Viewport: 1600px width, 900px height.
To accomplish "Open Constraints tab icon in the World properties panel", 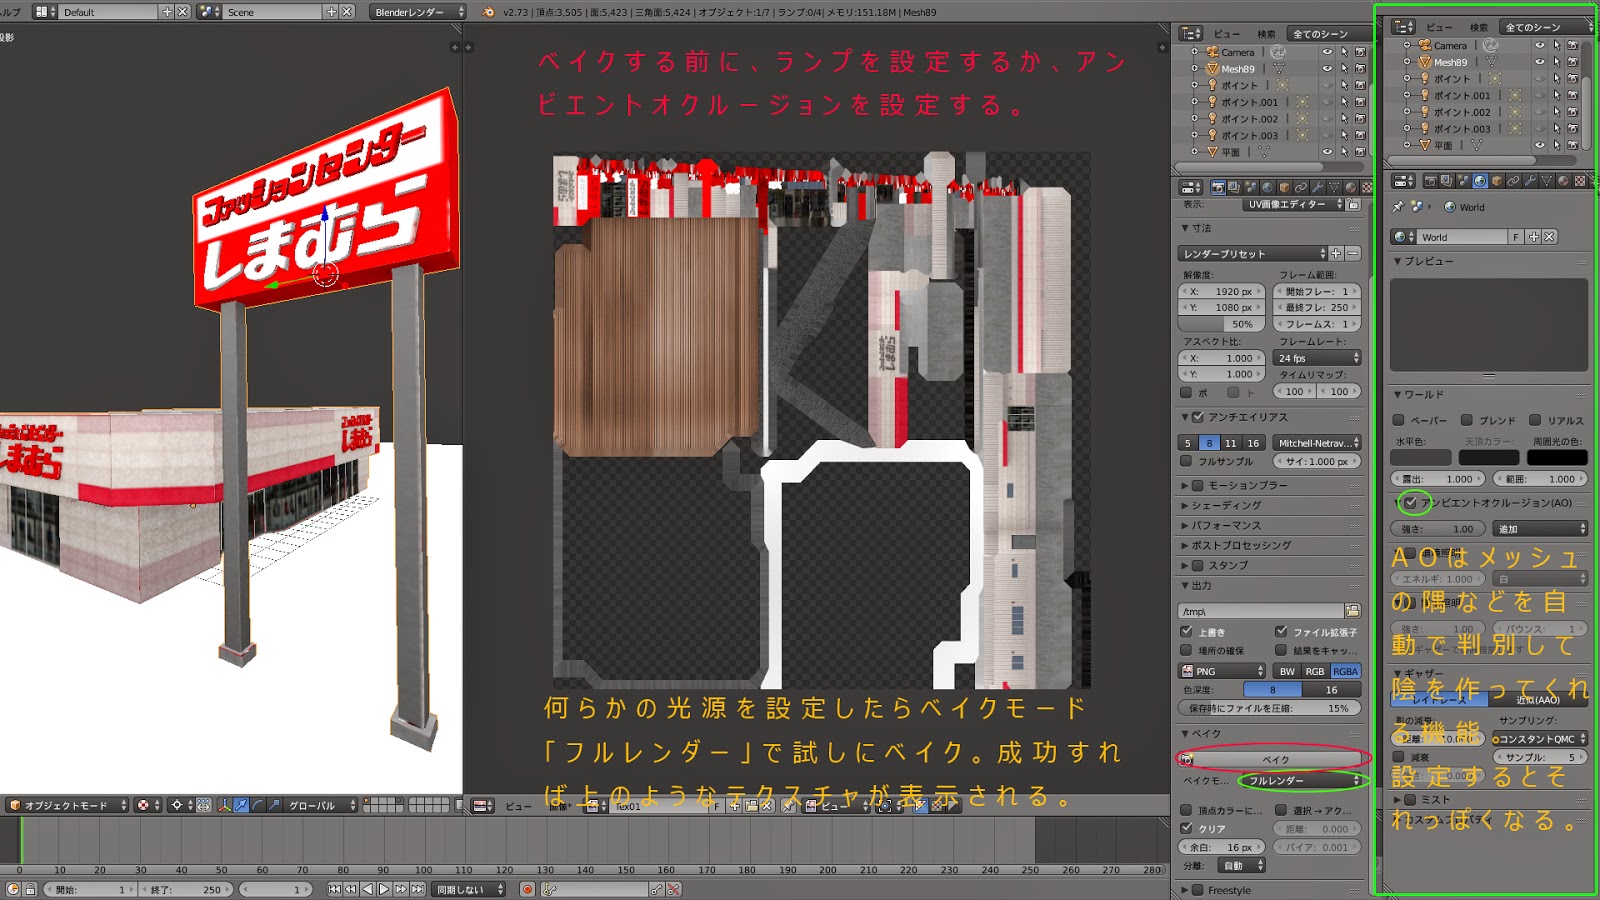I will click(x=1514, y=181).
